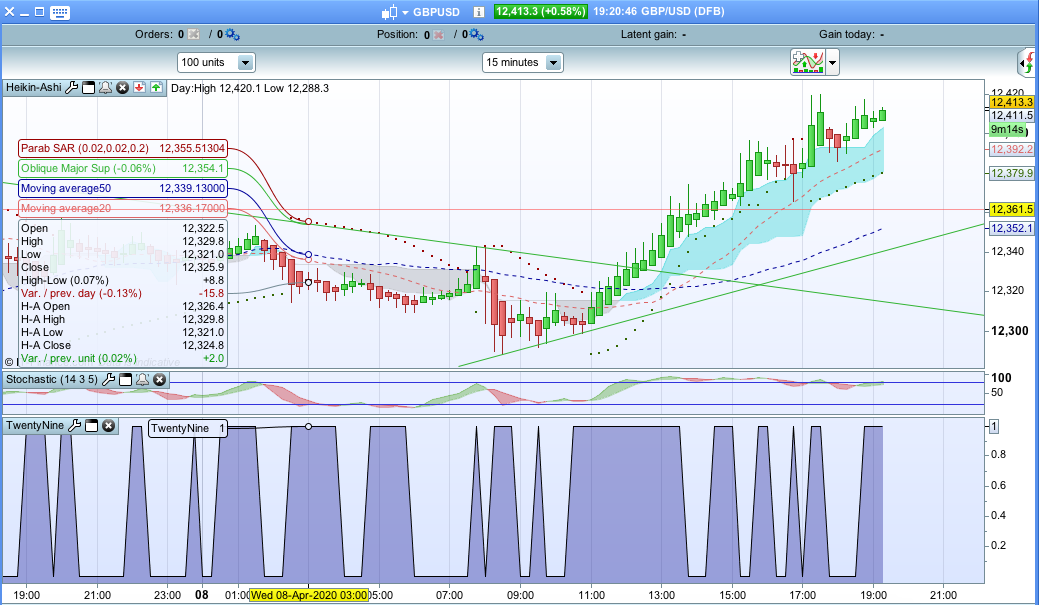Select the Oblique Major Sup legend label
This screenshot has width=1039, height=605.
click(123, 168)
